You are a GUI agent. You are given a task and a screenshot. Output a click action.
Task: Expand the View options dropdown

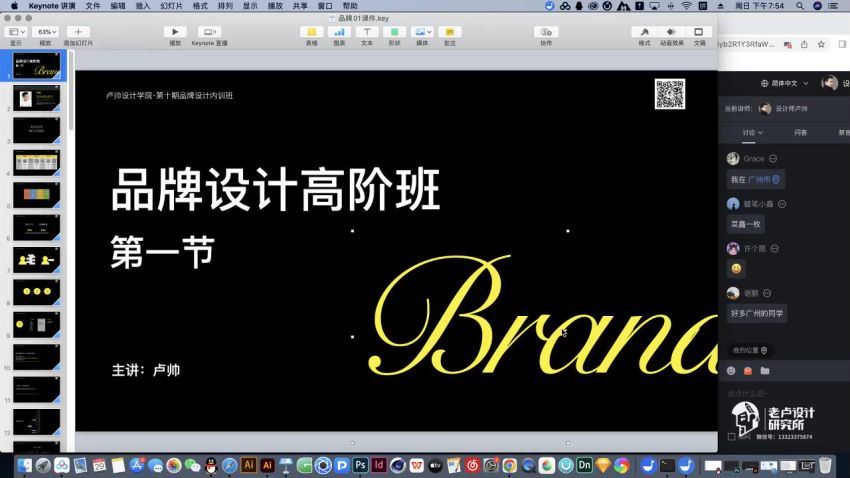[16, 32]
